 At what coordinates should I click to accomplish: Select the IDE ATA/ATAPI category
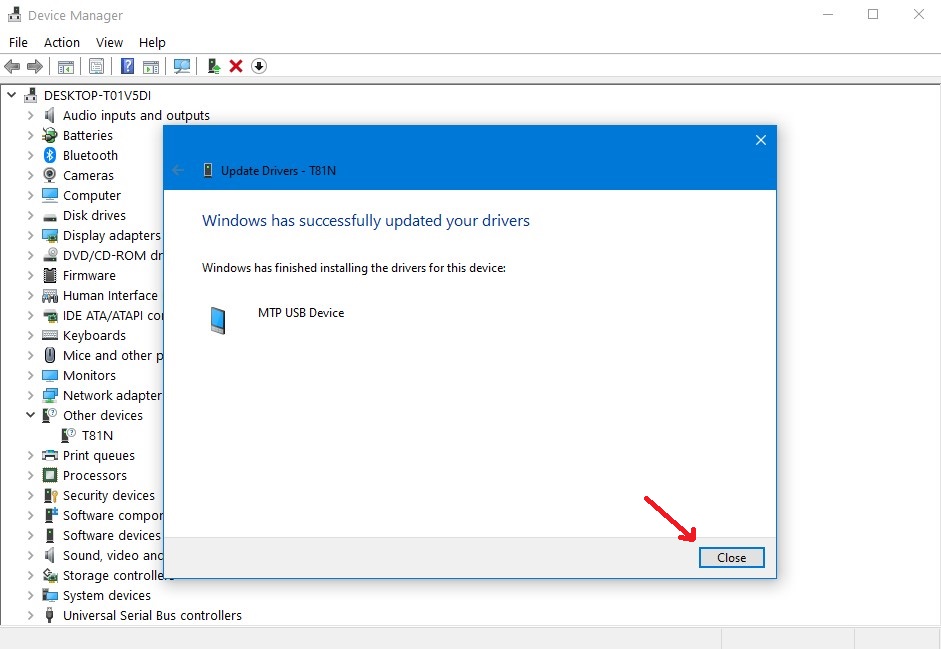point(113,315)
